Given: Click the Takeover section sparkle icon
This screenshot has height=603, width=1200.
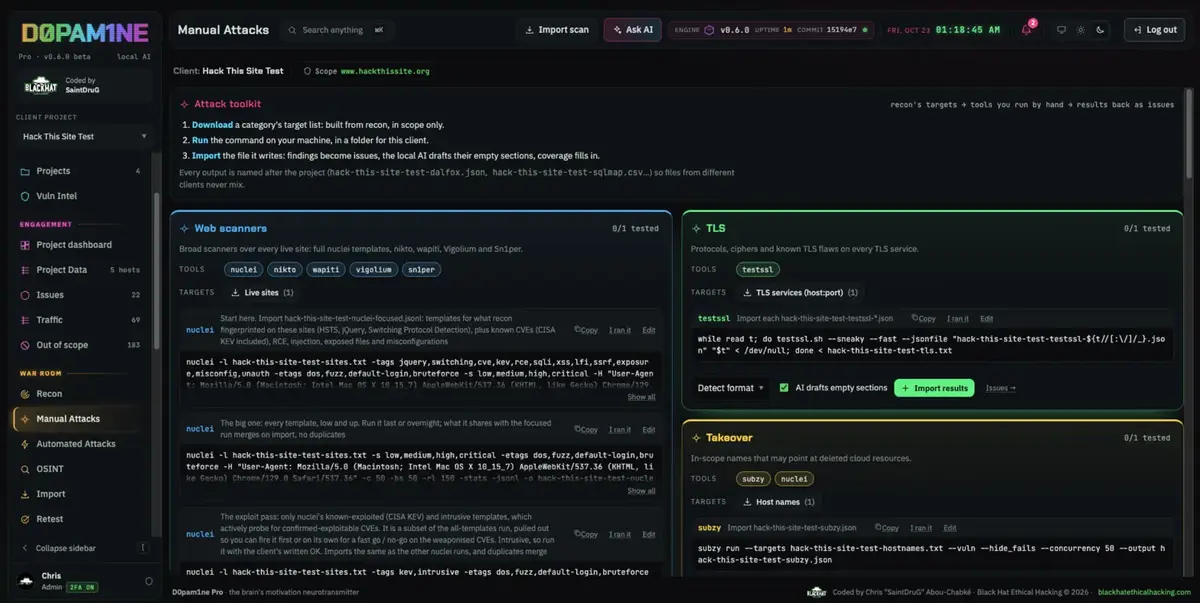Looking at the screenshot, I should pos(695,438).
